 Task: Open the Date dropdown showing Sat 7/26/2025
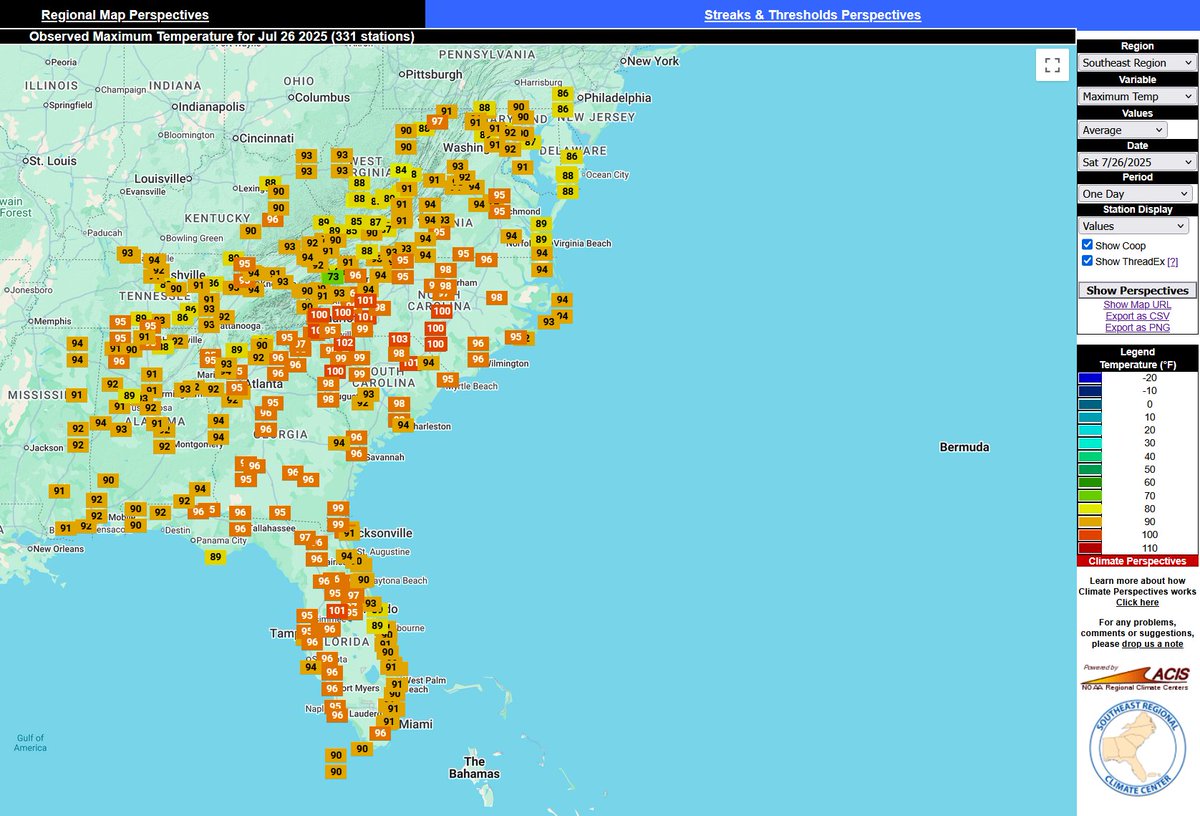1137,161
